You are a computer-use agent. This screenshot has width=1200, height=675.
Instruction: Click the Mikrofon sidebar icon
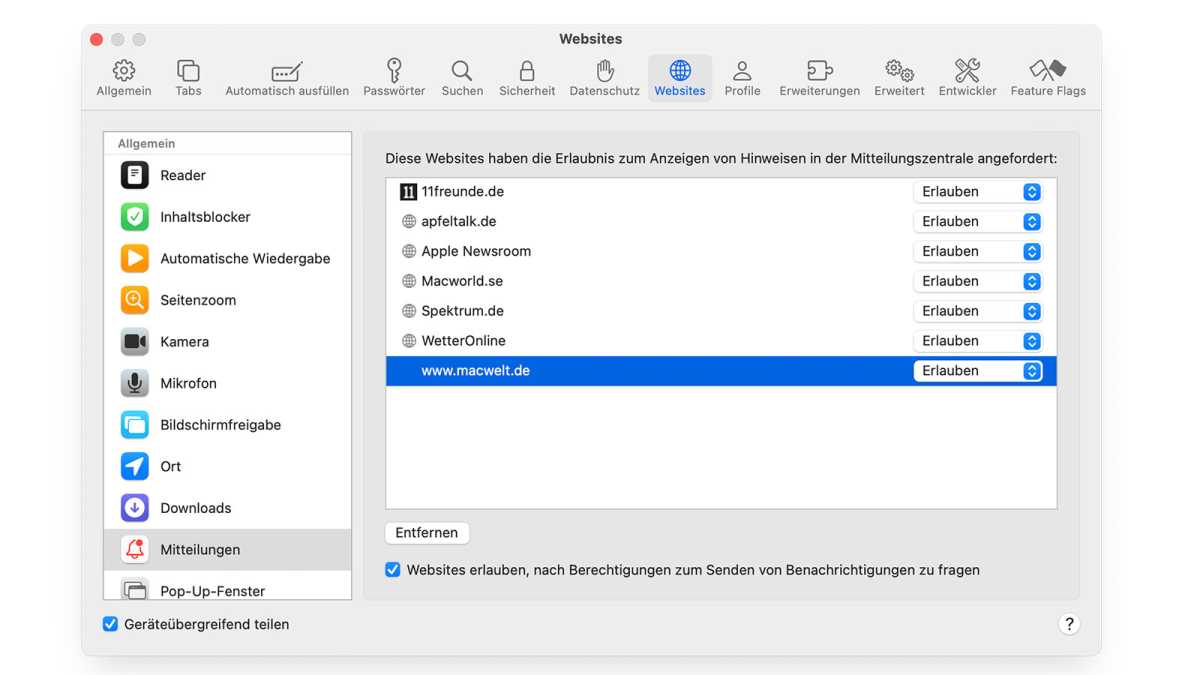pos(135,383)
